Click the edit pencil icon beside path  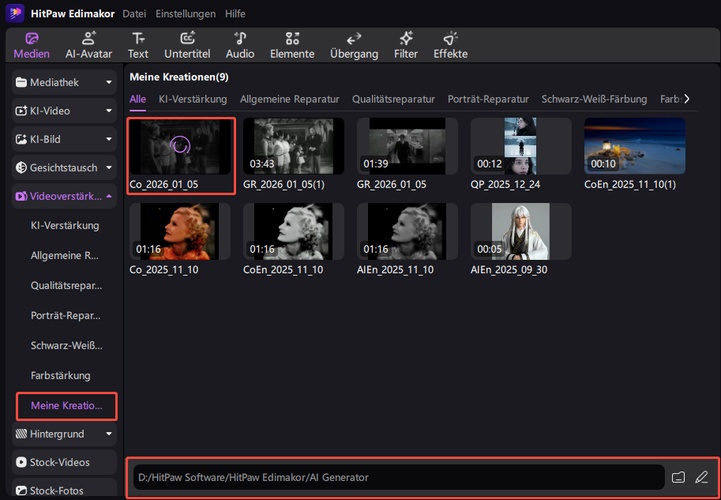click(701, 477)
